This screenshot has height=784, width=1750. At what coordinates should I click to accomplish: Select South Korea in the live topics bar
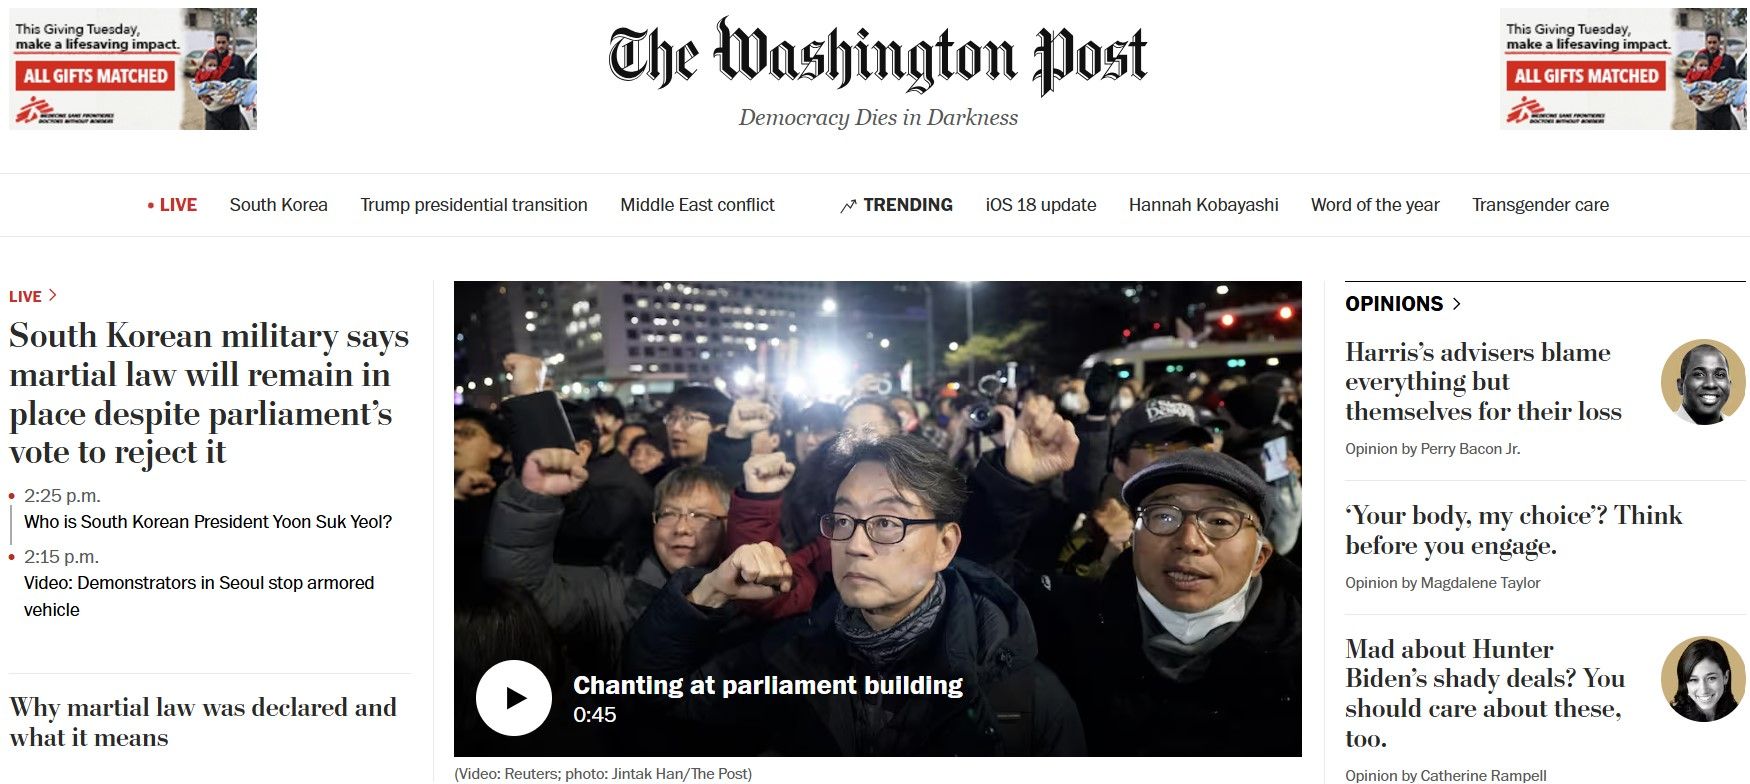(x=279, y=205)
